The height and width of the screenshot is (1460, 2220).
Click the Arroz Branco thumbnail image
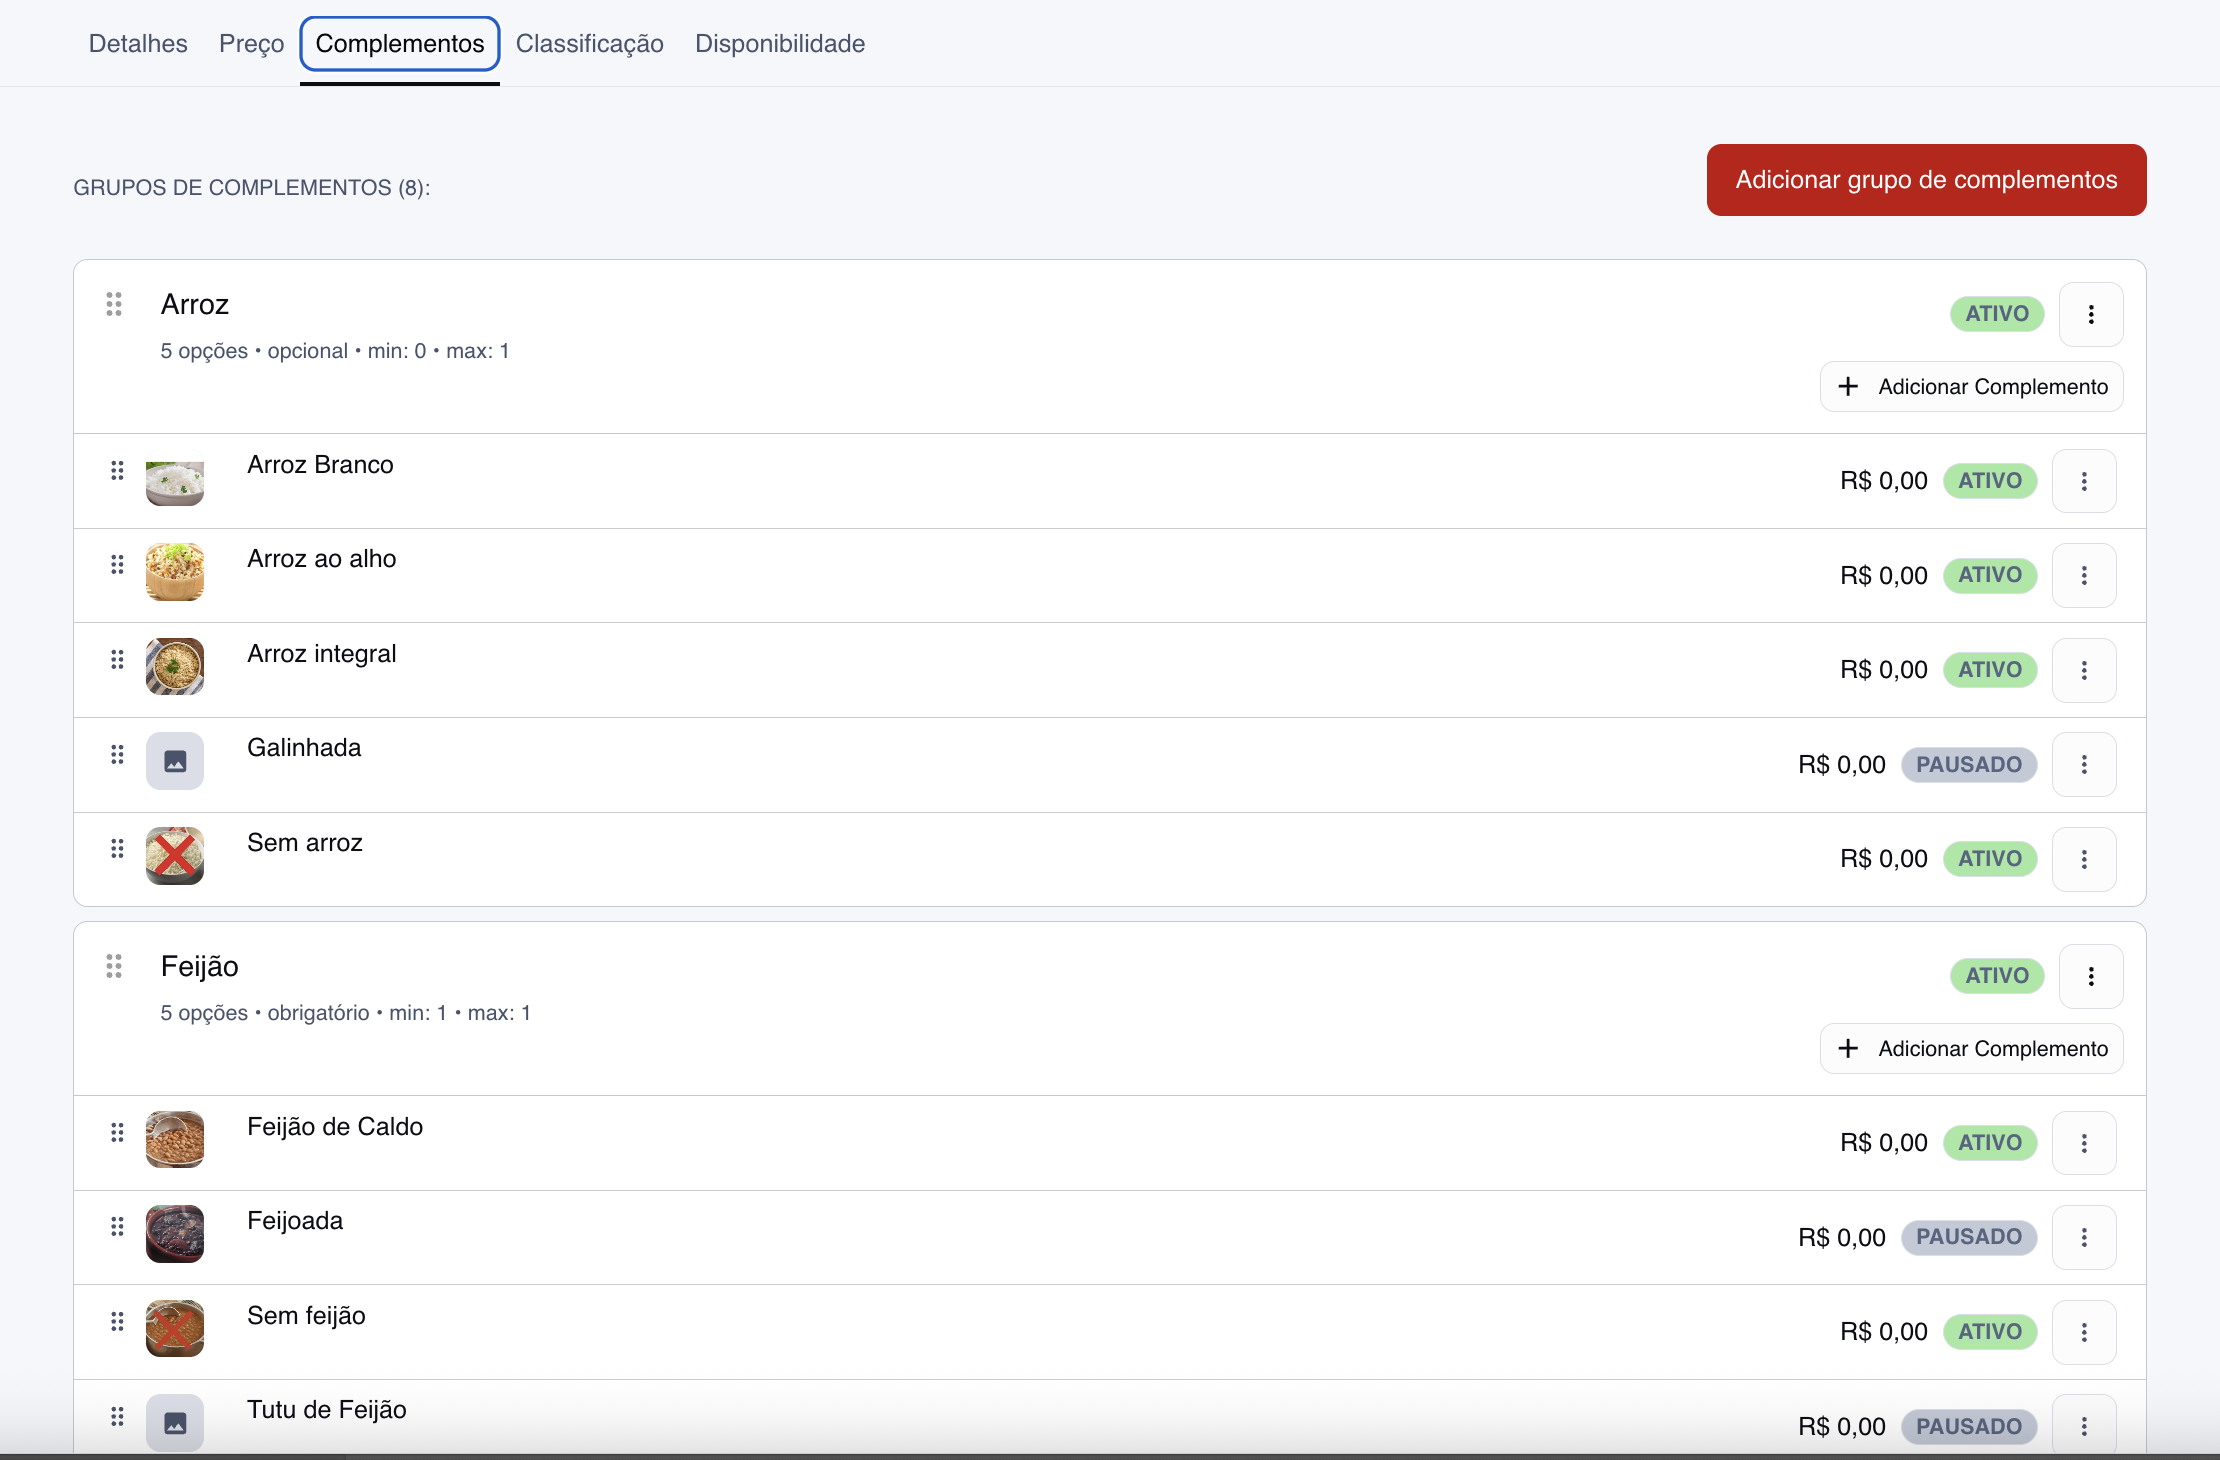[175, 483]
